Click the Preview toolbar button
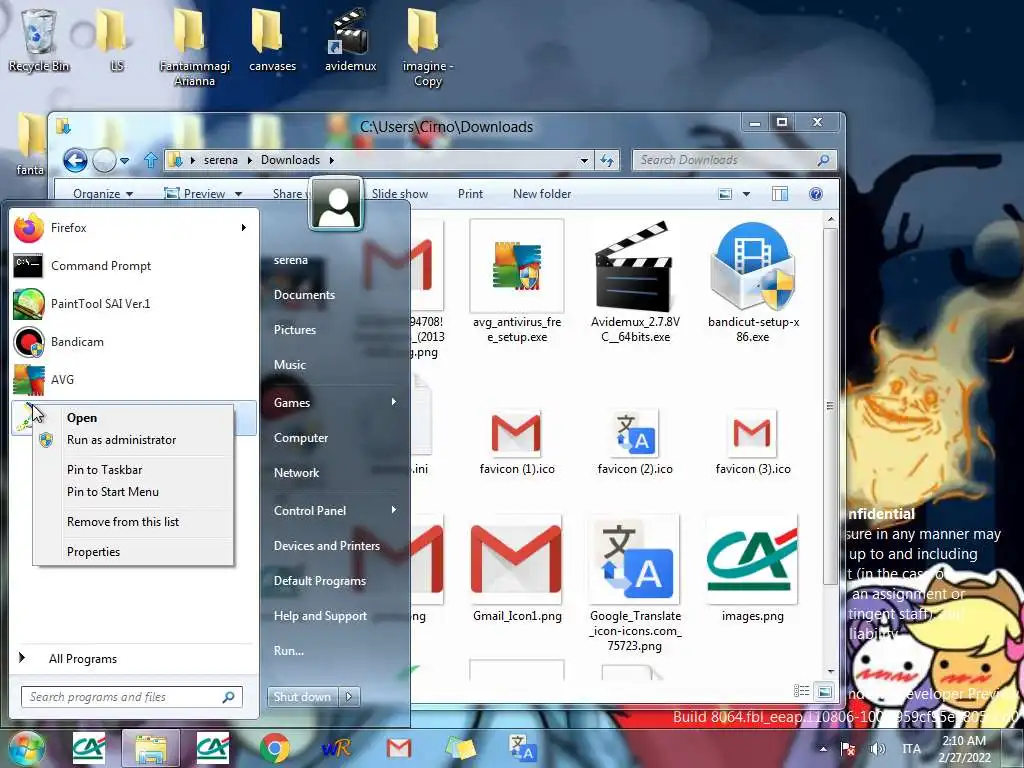Image resolution: width=1024 pixels, height=768 pixels. (x=197, y=194)
